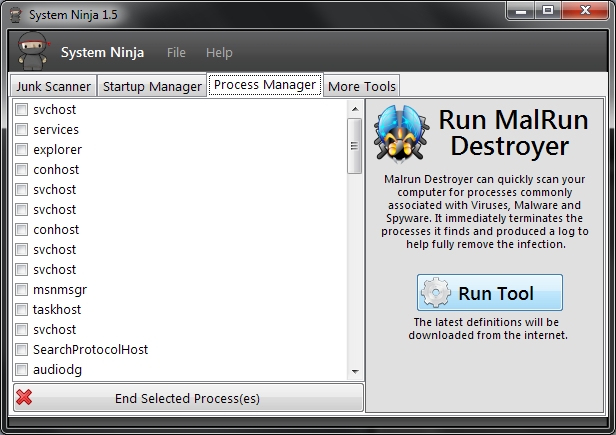This screenshot has height=435, width=616.
Task: Click the small ninja icon in title bar
Action: point(16,15)
